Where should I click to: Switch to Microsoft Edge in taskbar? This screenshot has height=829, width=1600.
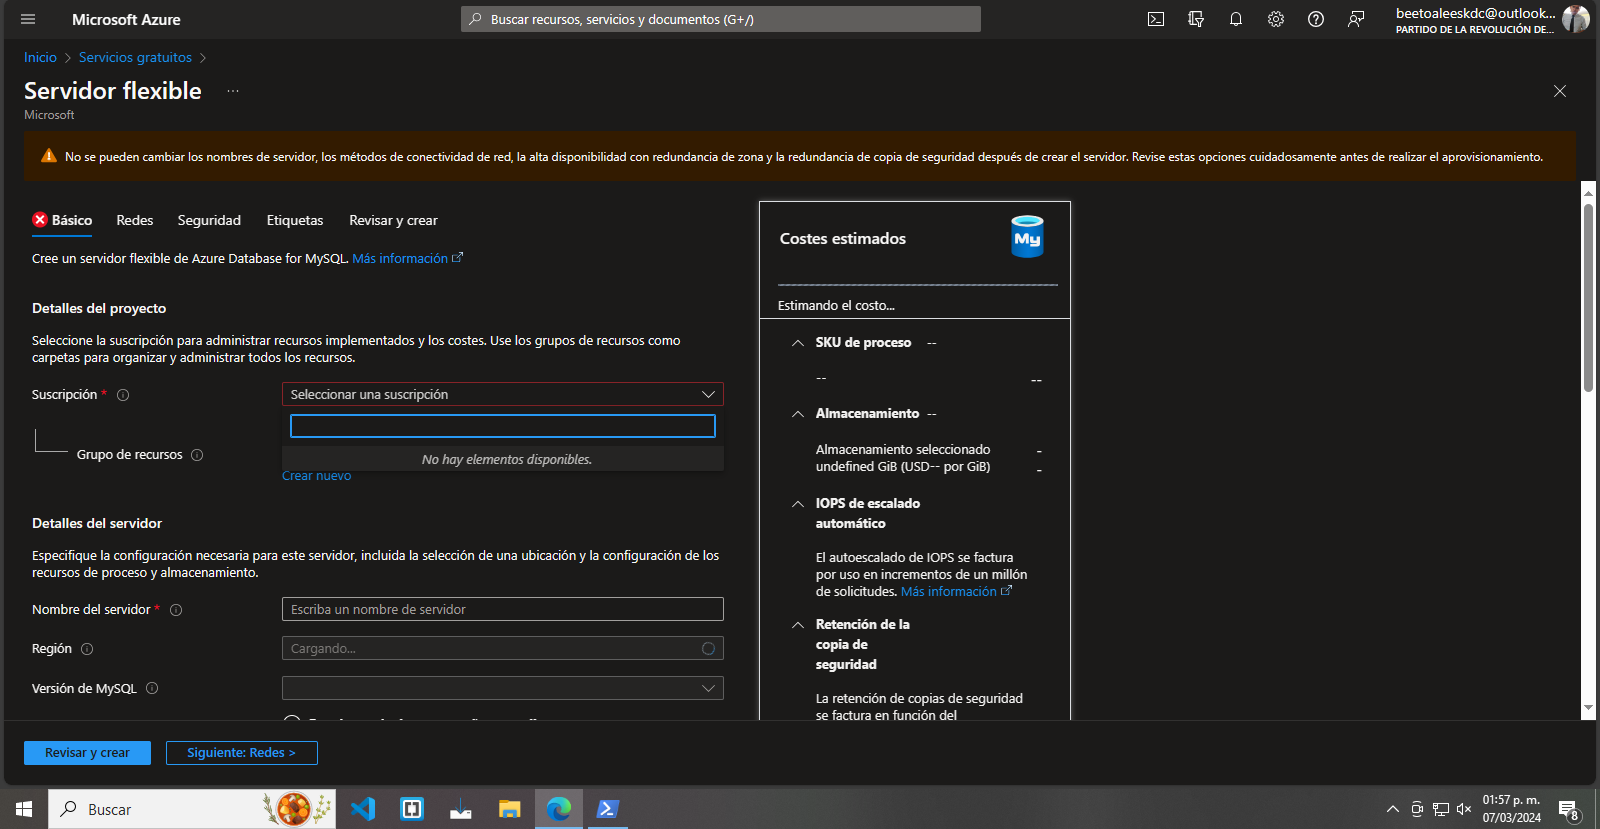pyautogui.click(x=559, y=809)
